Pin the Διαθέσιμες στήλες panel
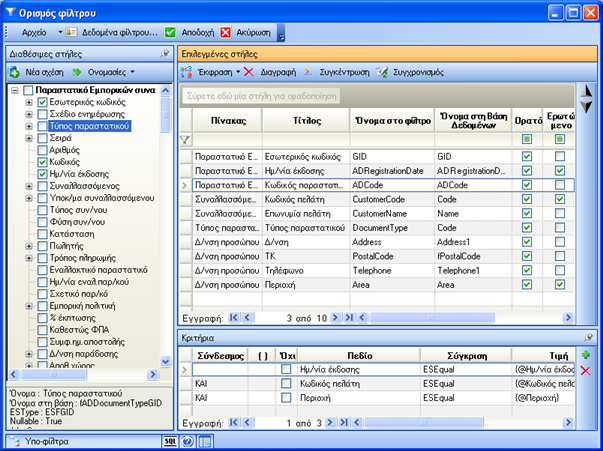Viewport: 603px width, 451px height. pos(165,54)
